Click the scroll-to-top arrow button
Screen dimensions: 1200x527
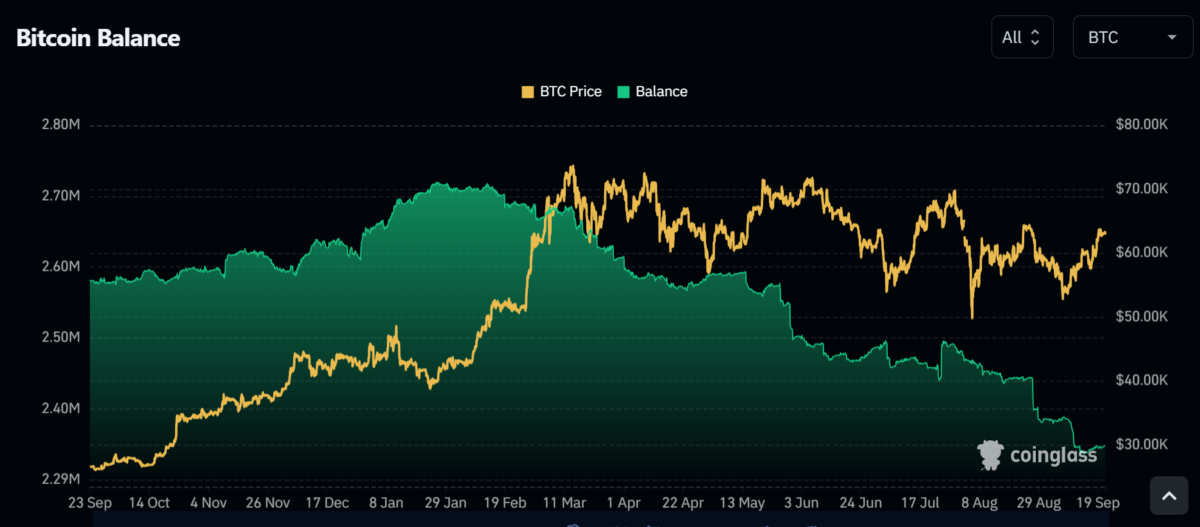click(1168, 495)
